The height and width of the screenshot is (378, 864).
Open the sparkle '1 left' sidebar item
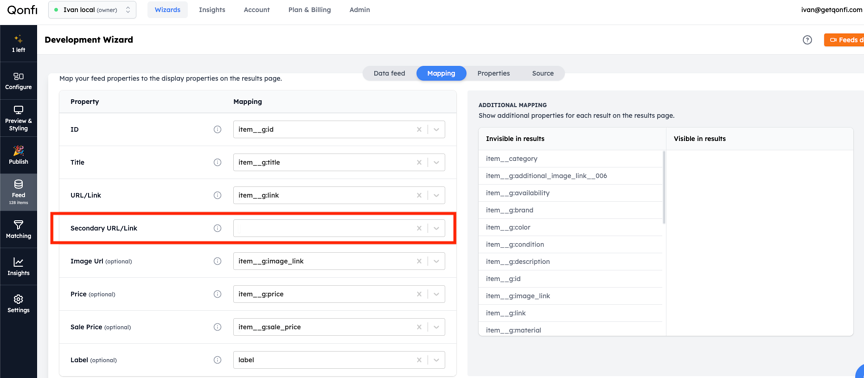(x=18, y=44)
